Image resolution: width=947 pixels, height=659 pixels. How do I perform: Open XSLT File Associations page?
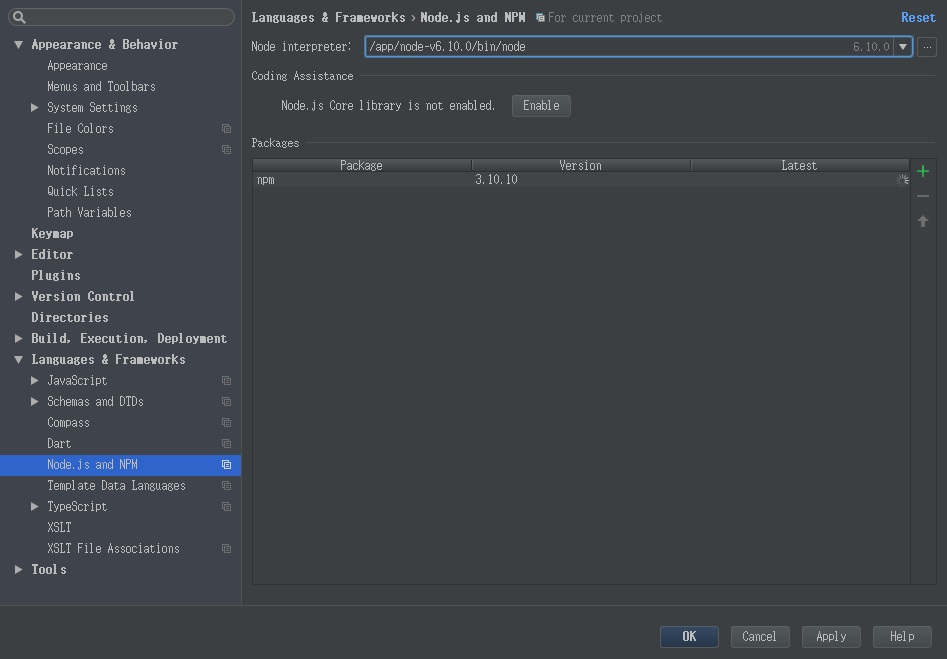114,548
